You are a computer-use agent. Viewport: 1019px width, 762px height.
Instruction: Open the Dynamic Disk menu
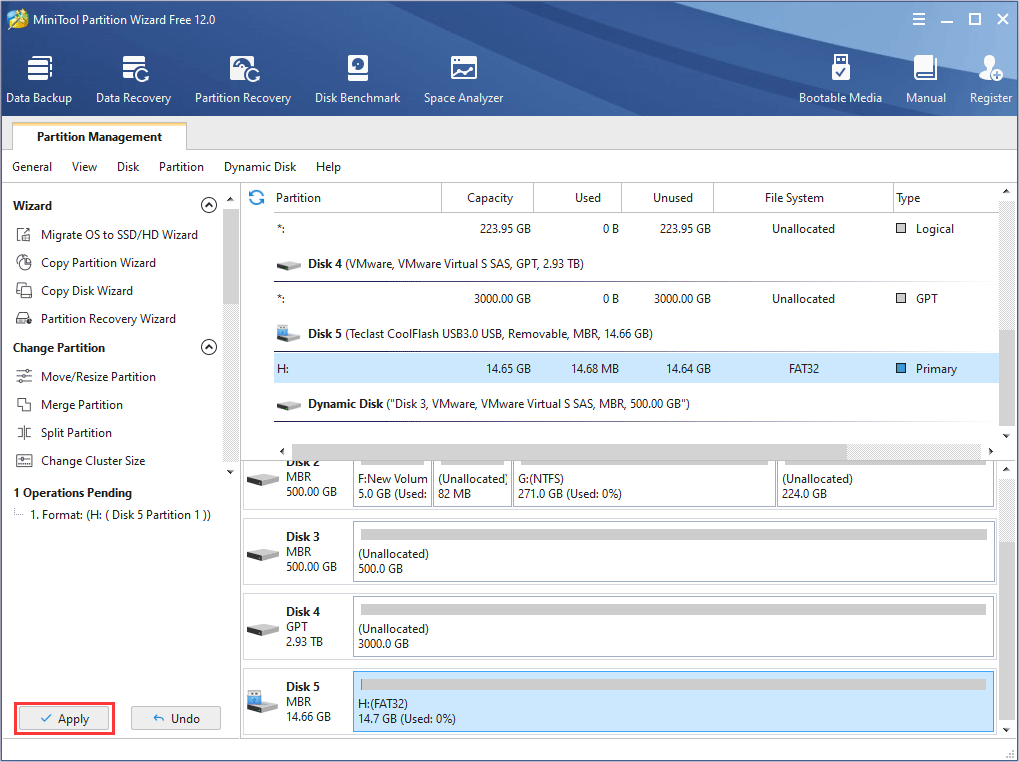(x=260, y=167)
